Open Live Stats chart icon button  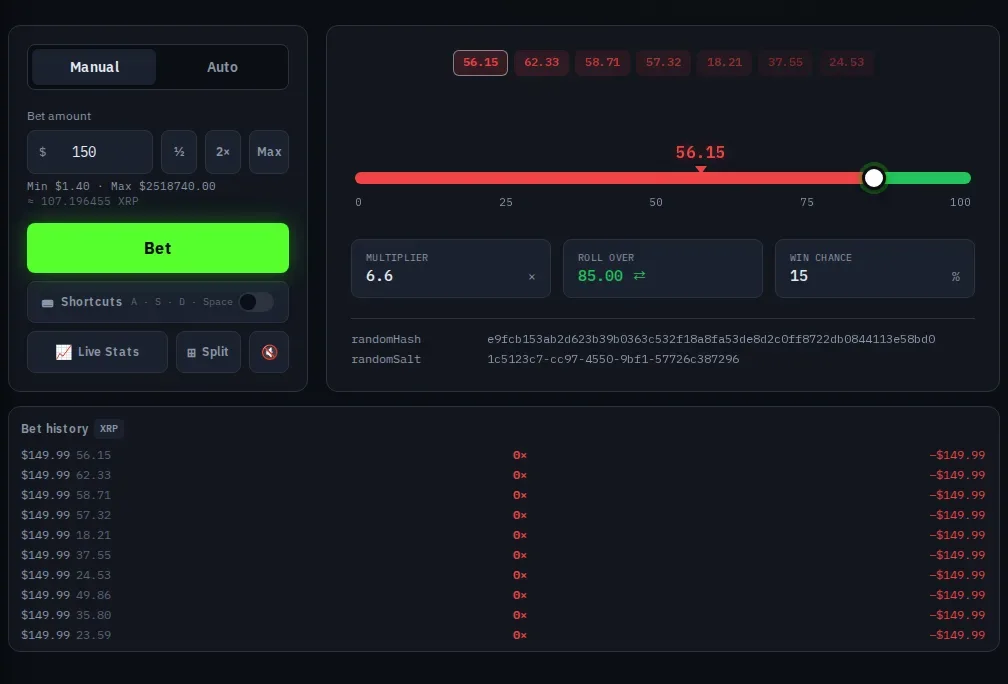coord(97,352)
